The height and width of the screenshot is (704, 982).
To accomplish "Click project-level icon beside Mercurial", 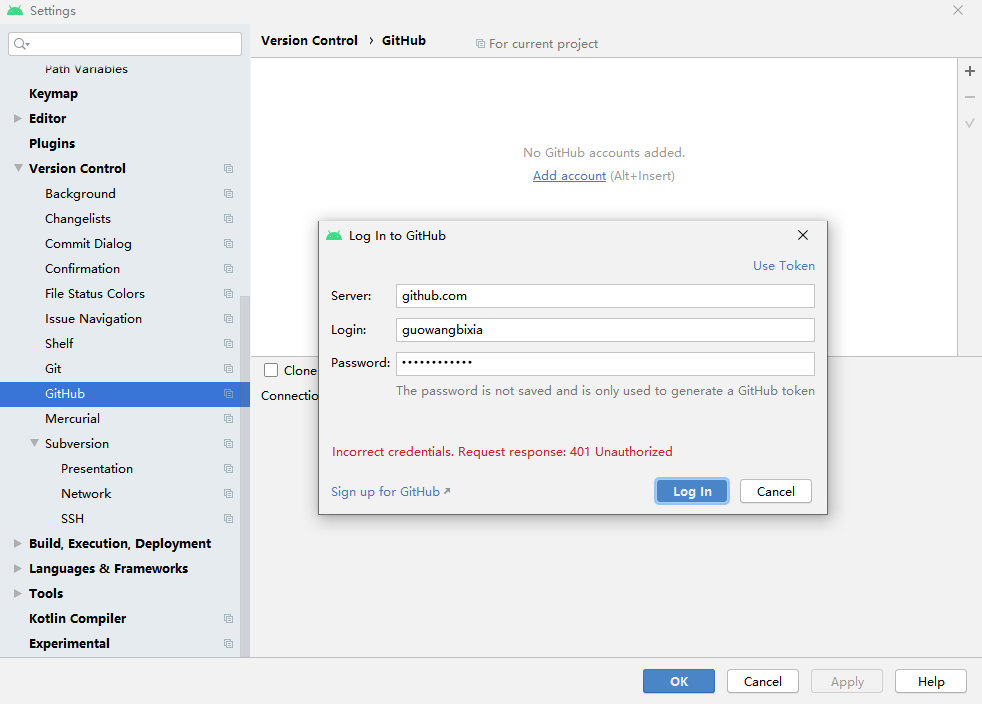I will (x=229, y=418).
